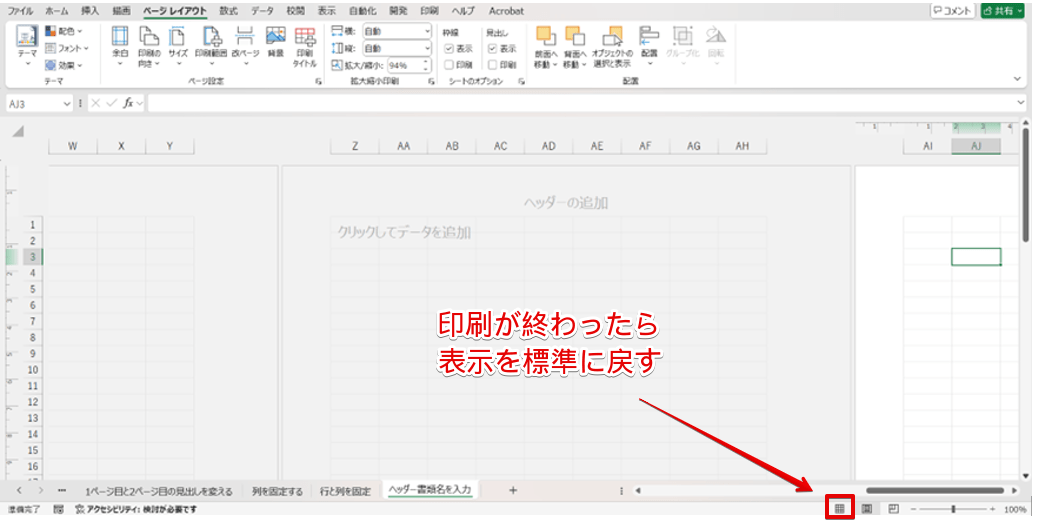Open sheet tab 行と列を固定
Image resolution: width=1037 pixels, height=523 pixels.
pos(345,491)
